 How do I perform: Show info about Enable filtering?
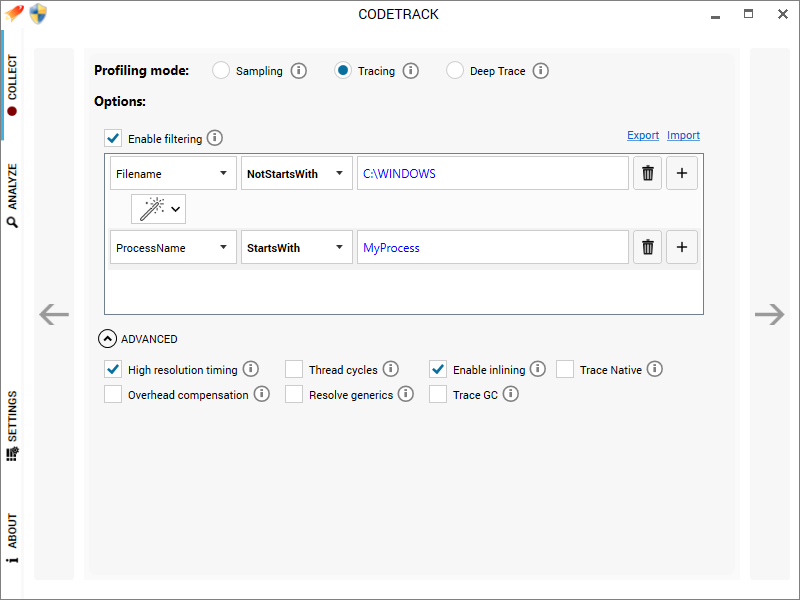point(215,138)
